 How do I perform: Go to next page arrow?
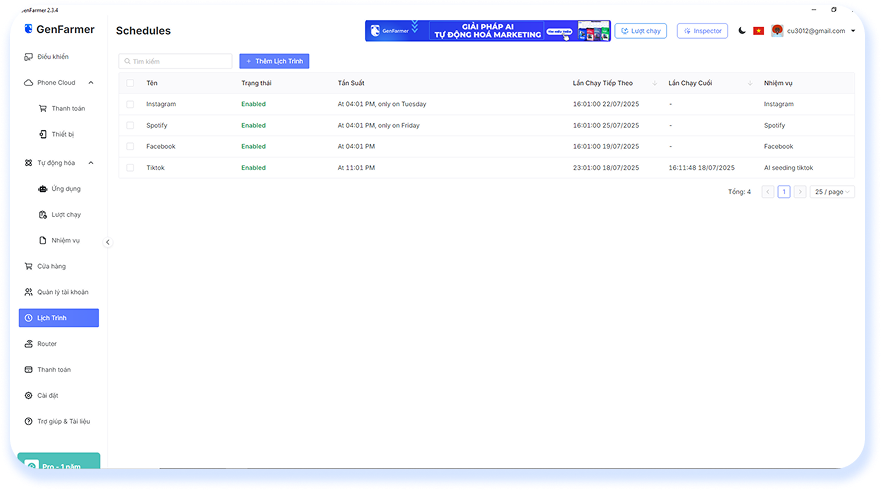click(x=800, y=192)
